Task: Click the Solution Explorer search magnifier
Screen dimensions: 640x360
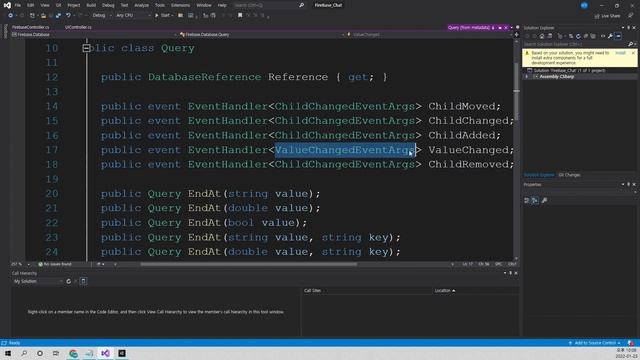Action: [x=630, y=44]
